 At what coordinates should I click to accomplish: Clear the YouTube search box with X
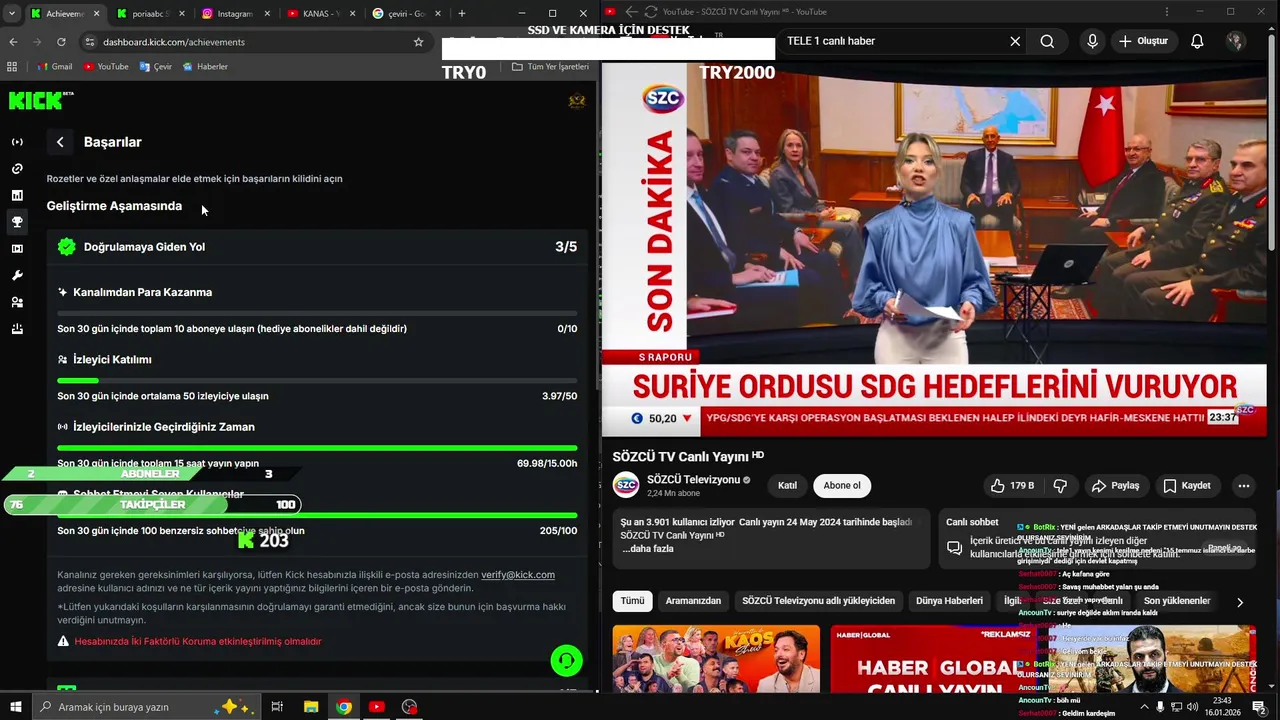[1015, 41]
